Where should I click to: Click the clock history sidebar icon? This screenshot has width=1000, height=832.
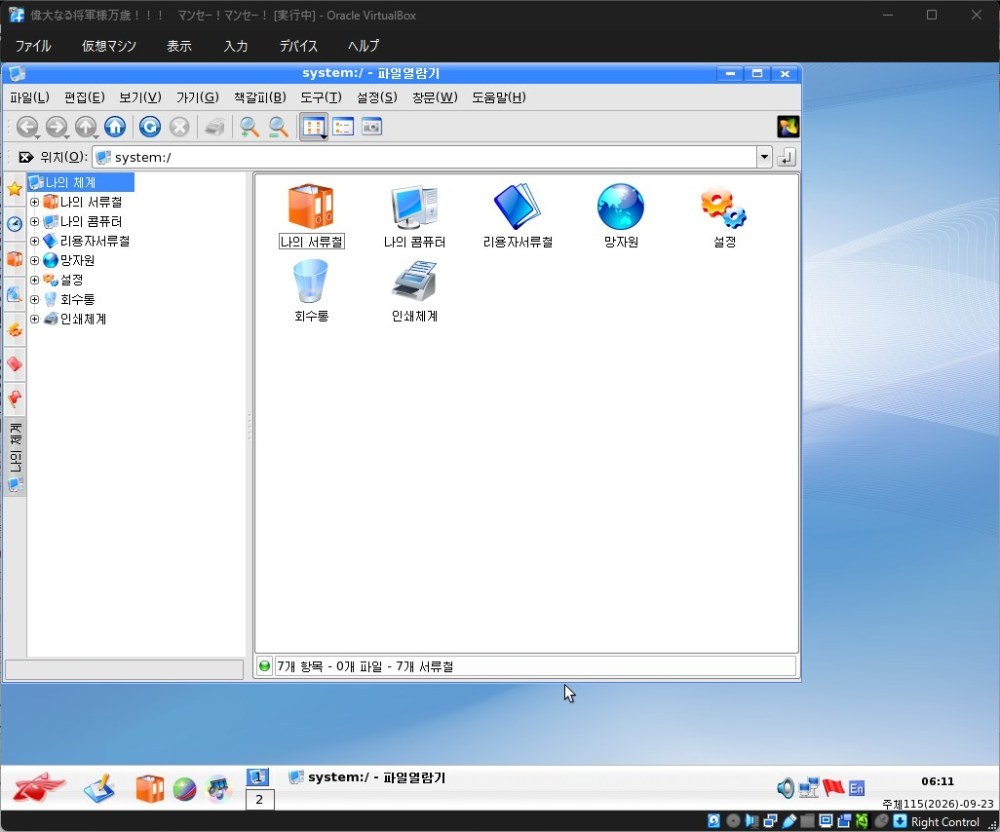tap(15, 224)
